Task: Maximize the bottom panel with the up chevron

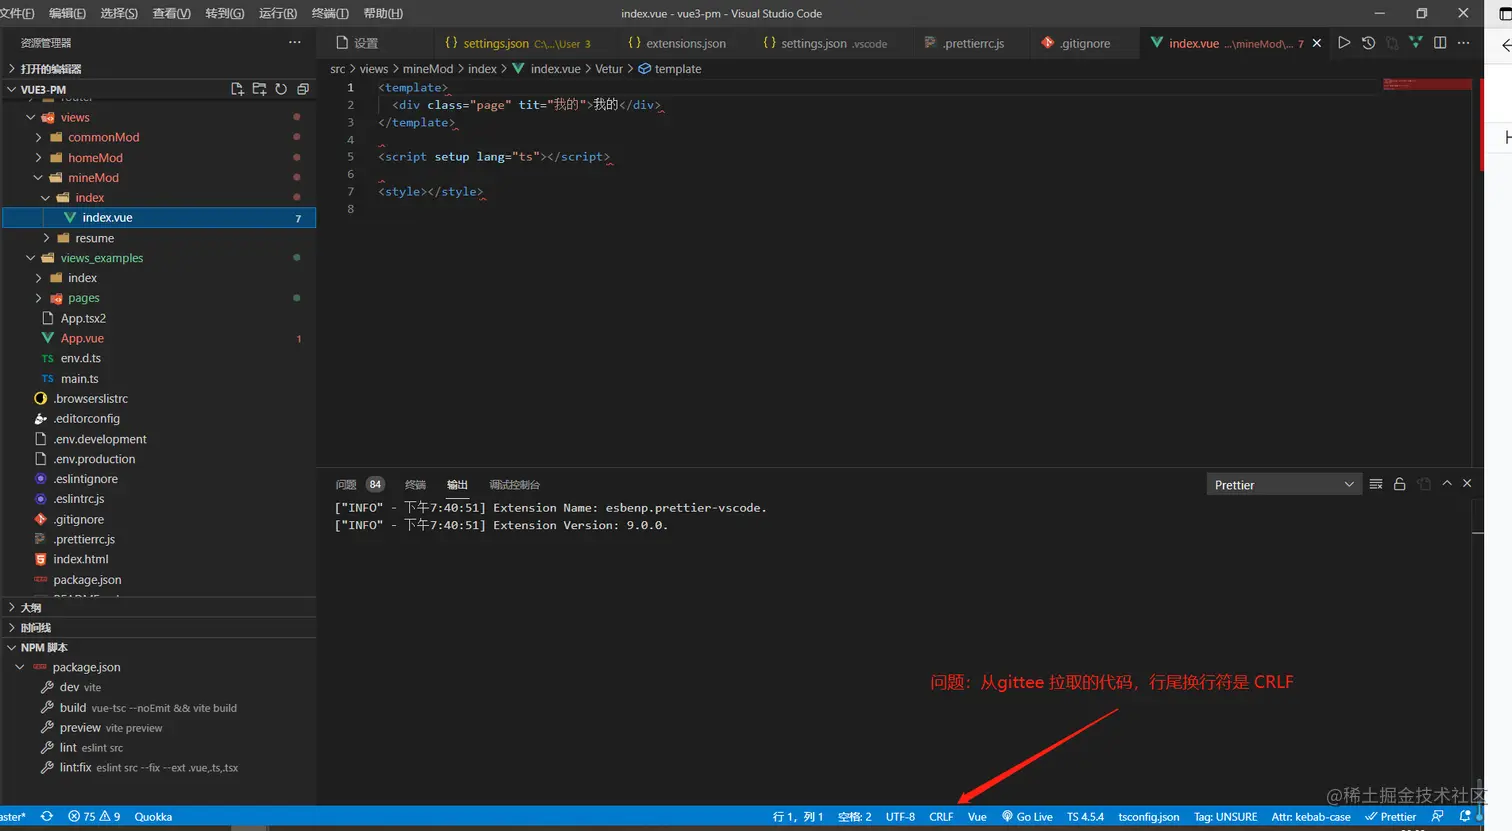Action: (1446, 484)
